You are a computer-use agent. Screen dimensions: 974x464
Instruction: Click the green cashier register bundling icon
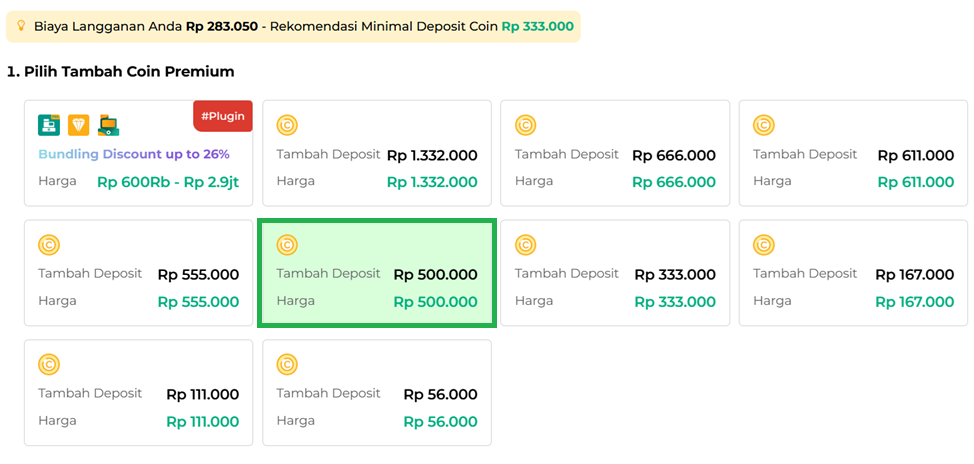[49, 125]
